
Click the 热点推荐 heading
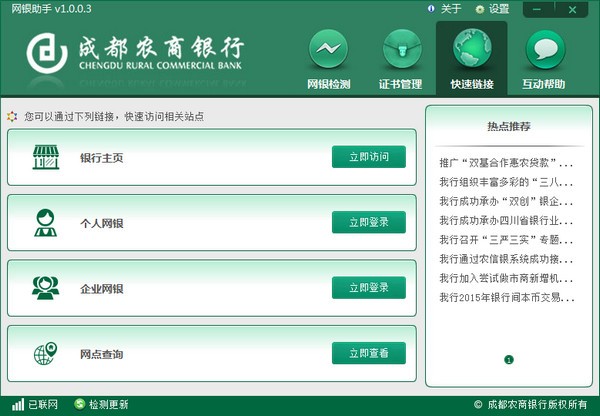click(x=509, y=126)
